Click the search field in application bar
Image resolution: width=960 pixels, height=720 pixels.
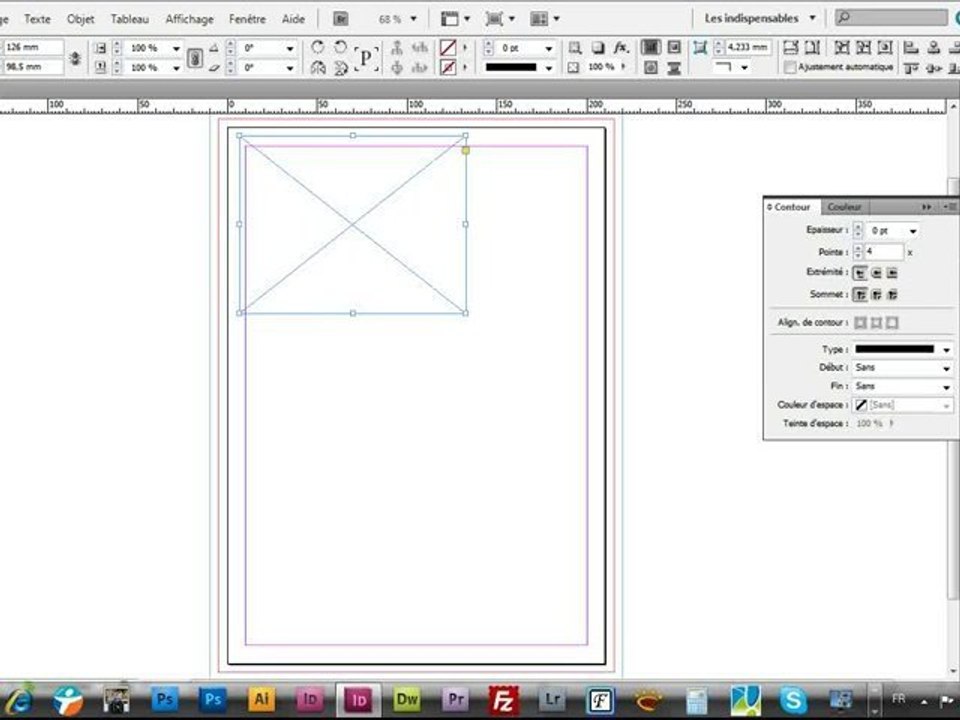click(x=891, y=18)
